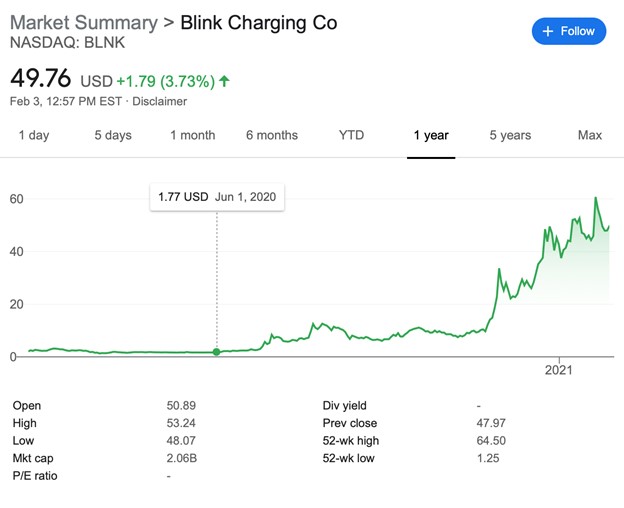Show the 5 years chart
The image size is (624, 508).
[510, 135]
